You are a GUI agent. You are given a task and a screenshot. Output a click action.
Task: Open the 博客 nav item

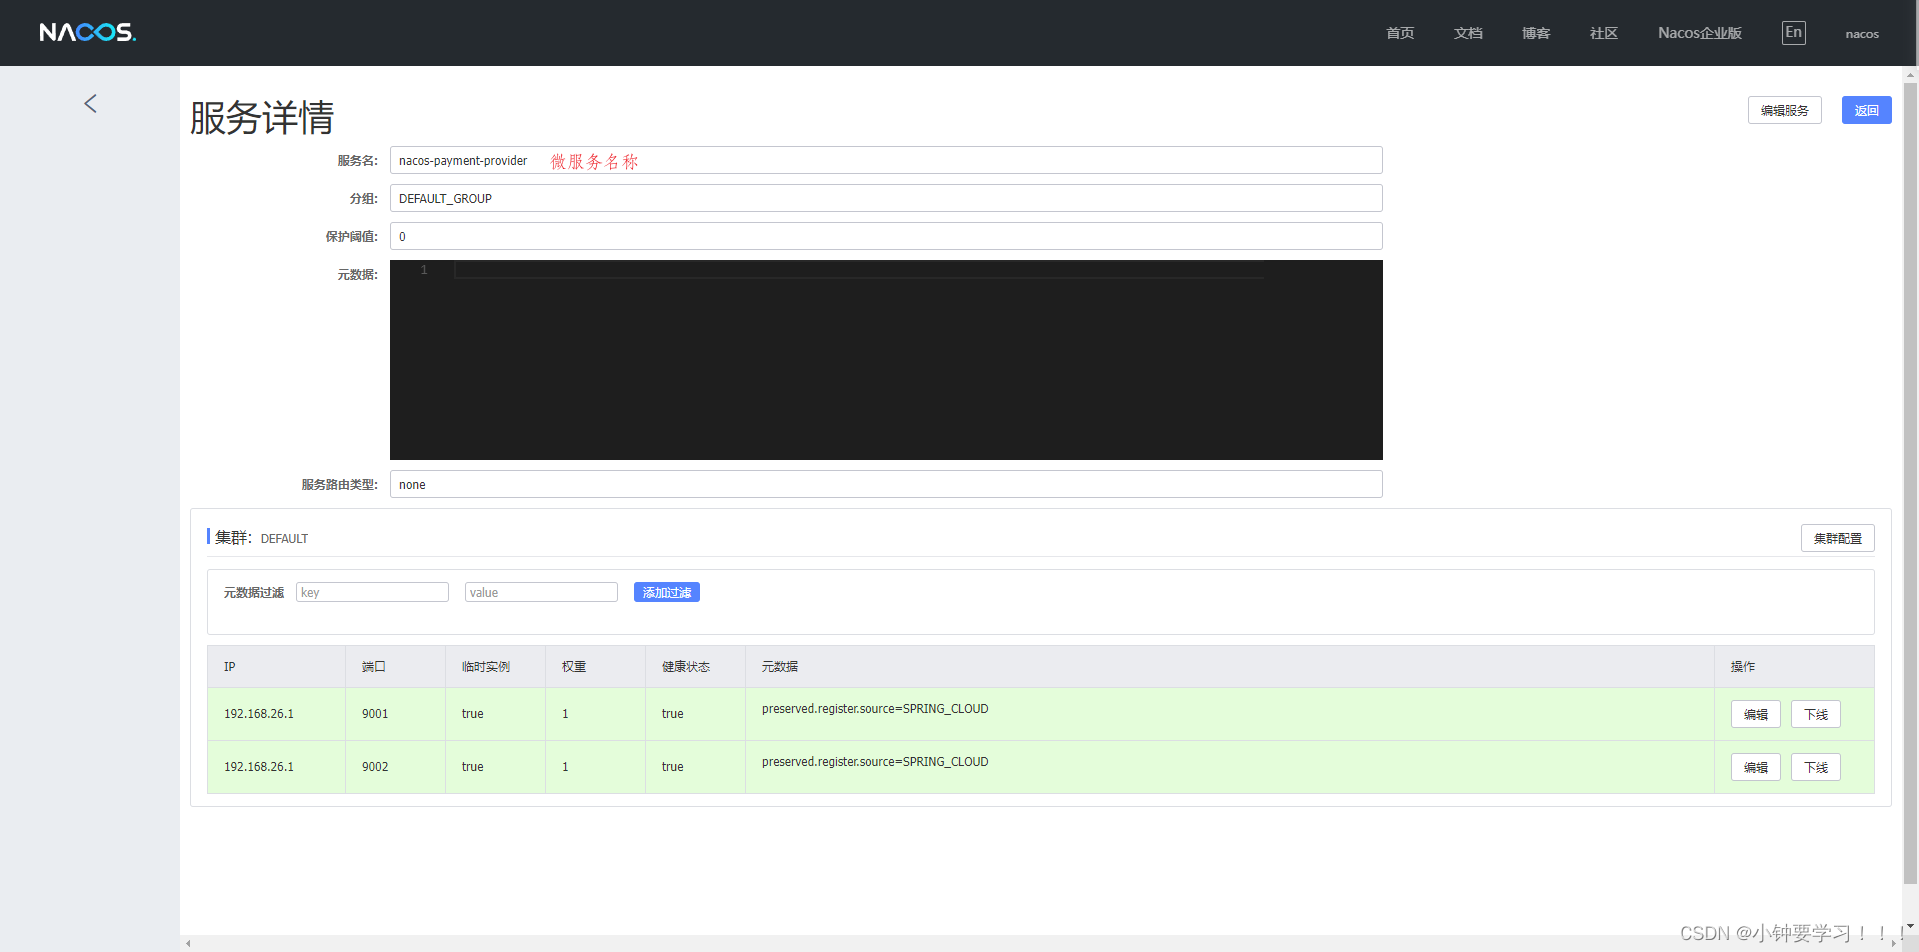click(x=1536, y=33)
